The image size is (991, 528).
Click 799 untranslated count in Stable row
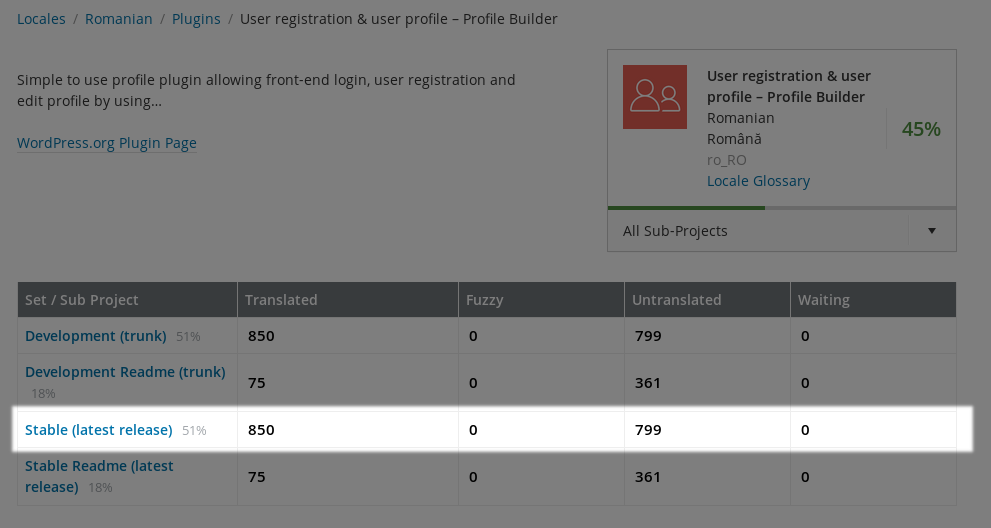[648, 430]
